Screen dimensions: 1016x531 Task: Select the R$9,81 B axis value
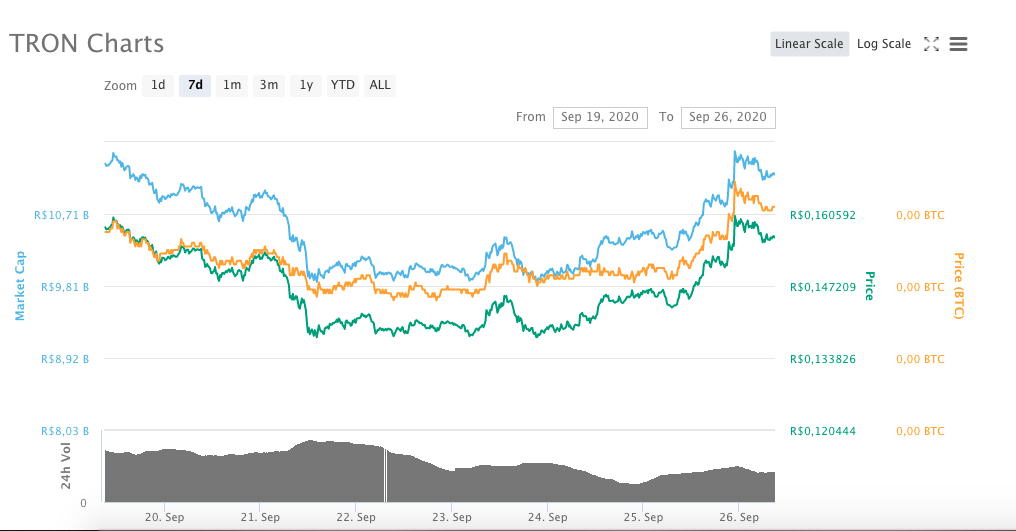65,287
